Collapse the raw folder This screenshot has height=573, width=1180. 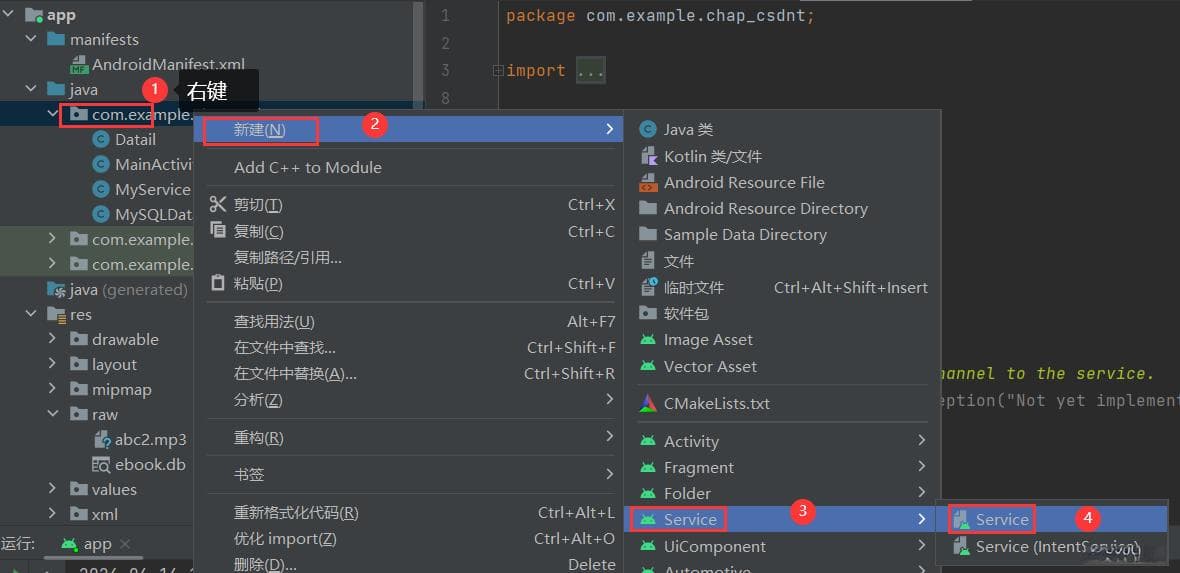point(52,414)
